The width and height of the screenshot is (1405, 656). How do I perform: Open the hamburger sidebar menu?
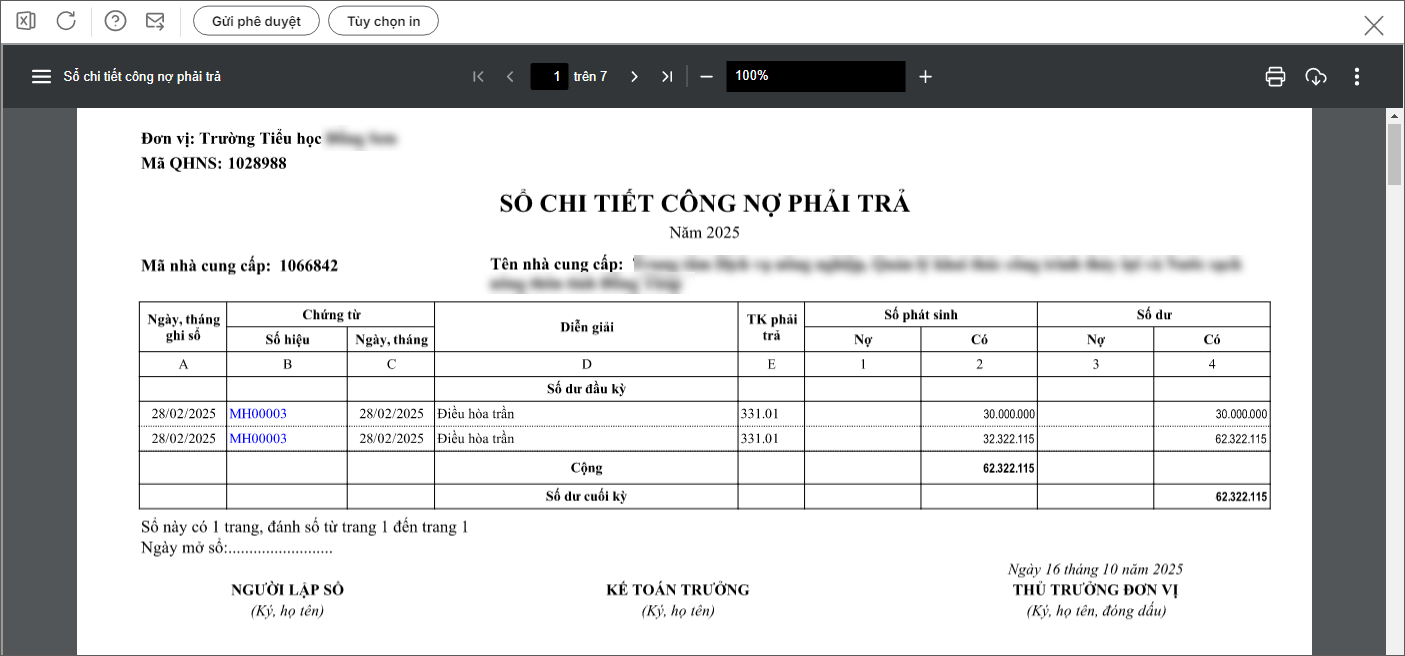point(41,76)
